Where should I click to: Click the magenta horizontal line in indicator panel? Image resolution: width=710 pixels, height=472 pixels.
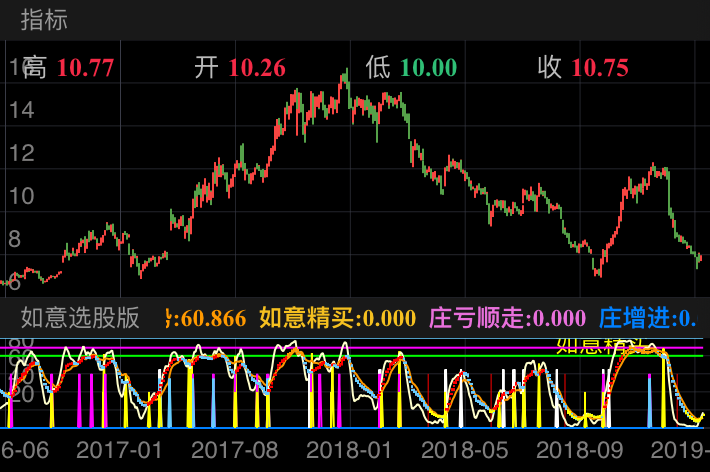click(x=351, y=348)
